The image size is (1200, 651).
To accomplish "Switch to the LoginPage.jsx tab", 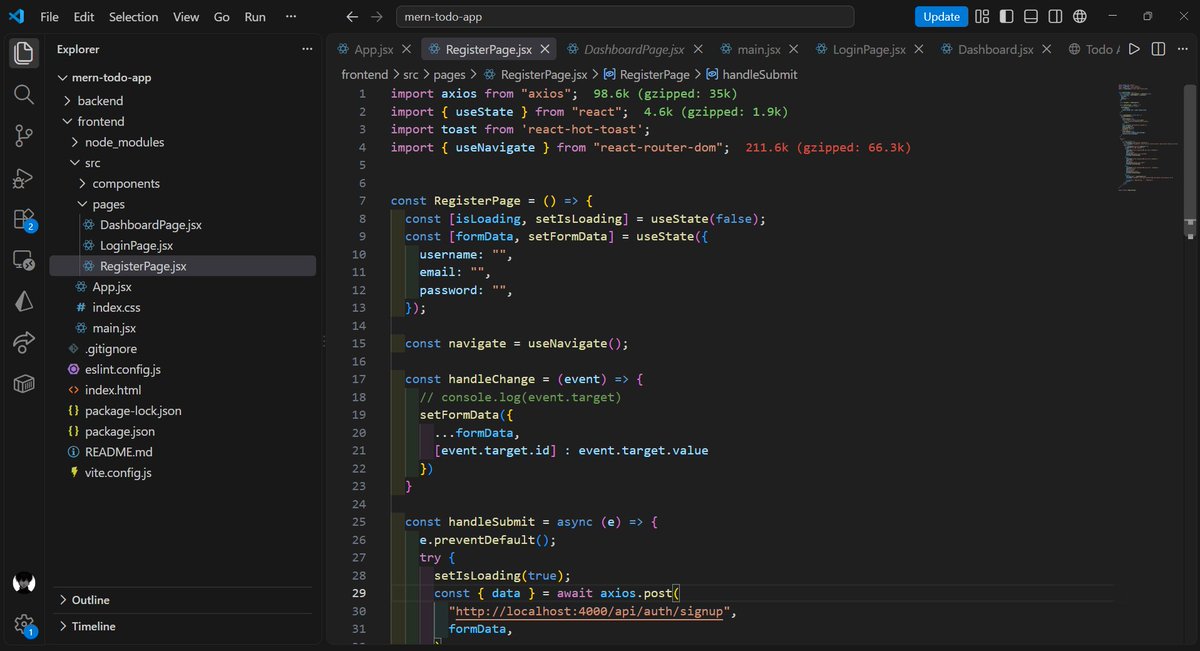I will (870, 49).
